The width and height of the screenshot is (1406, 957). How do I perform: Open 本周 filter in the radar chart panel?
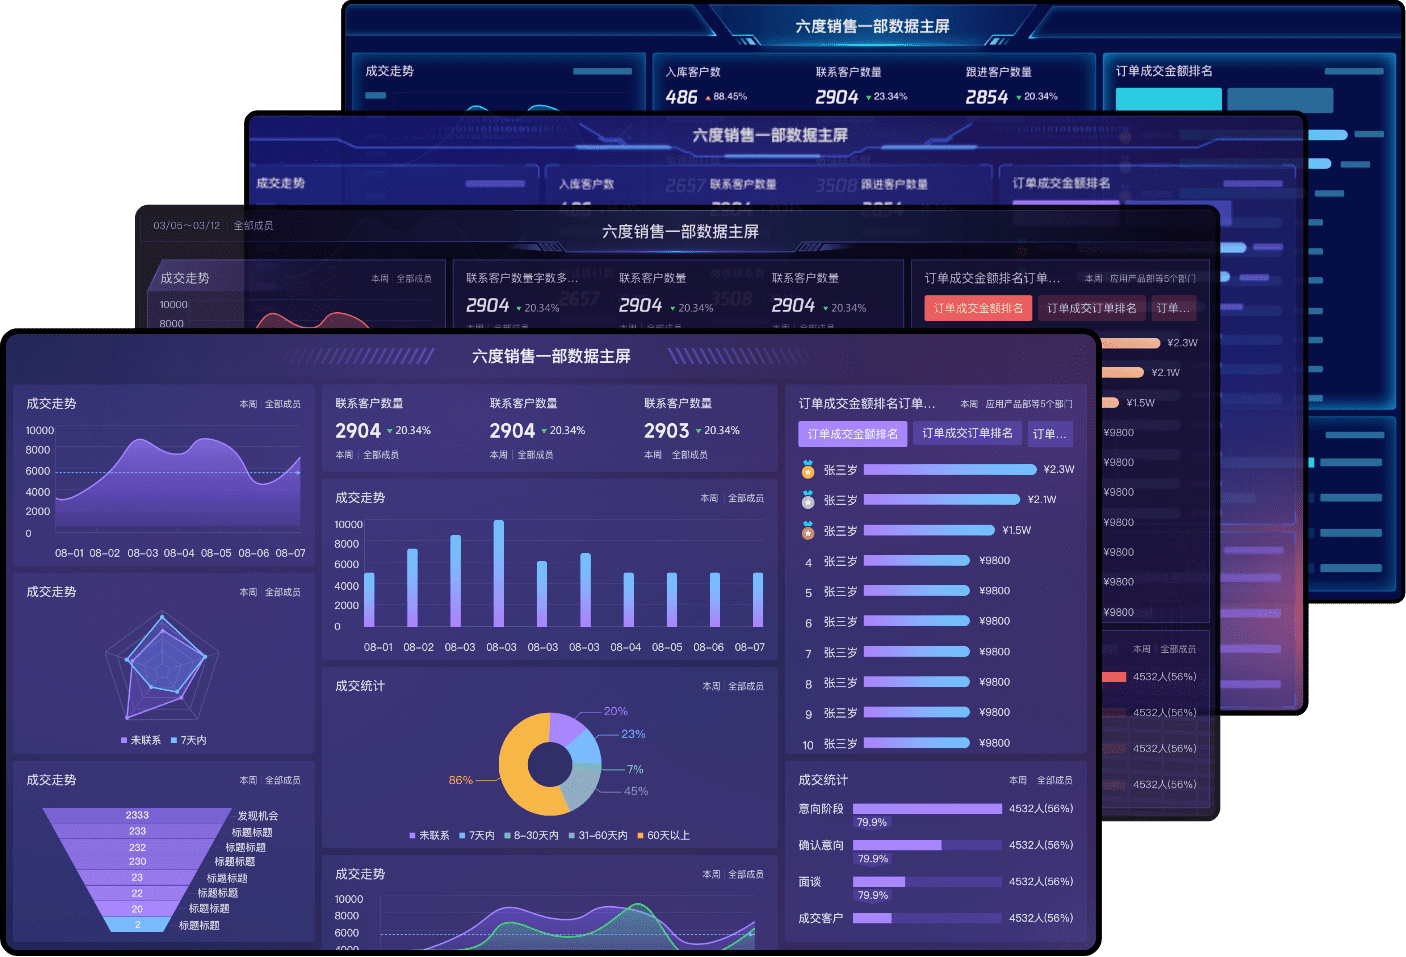click(248, 592)
